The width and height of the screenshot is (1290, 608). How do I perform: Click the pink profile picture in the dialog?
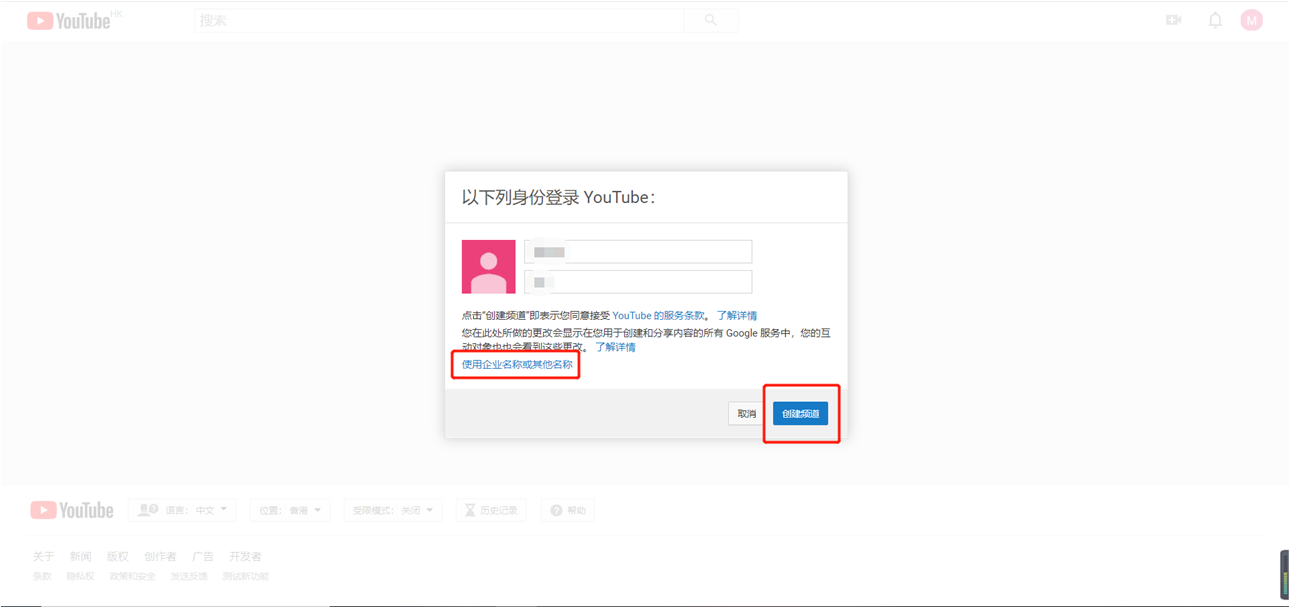(489, 267)
